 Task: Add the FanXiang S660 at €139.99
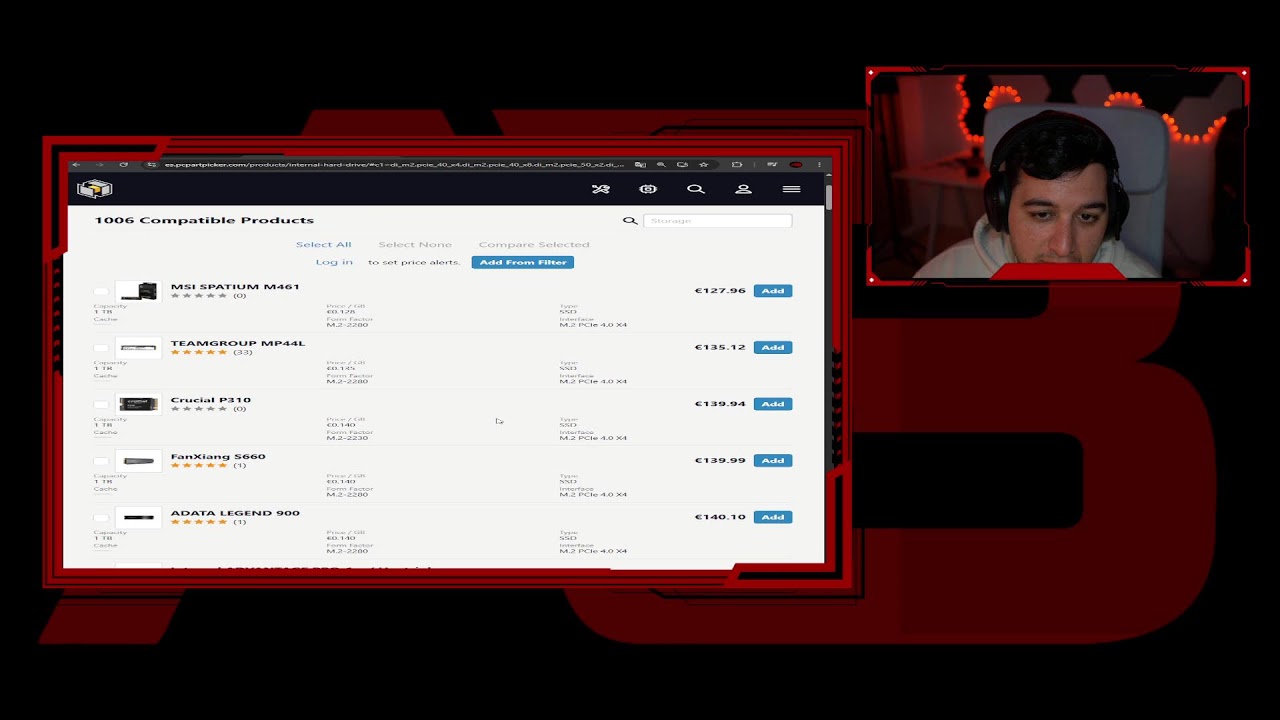click(773, 460)
